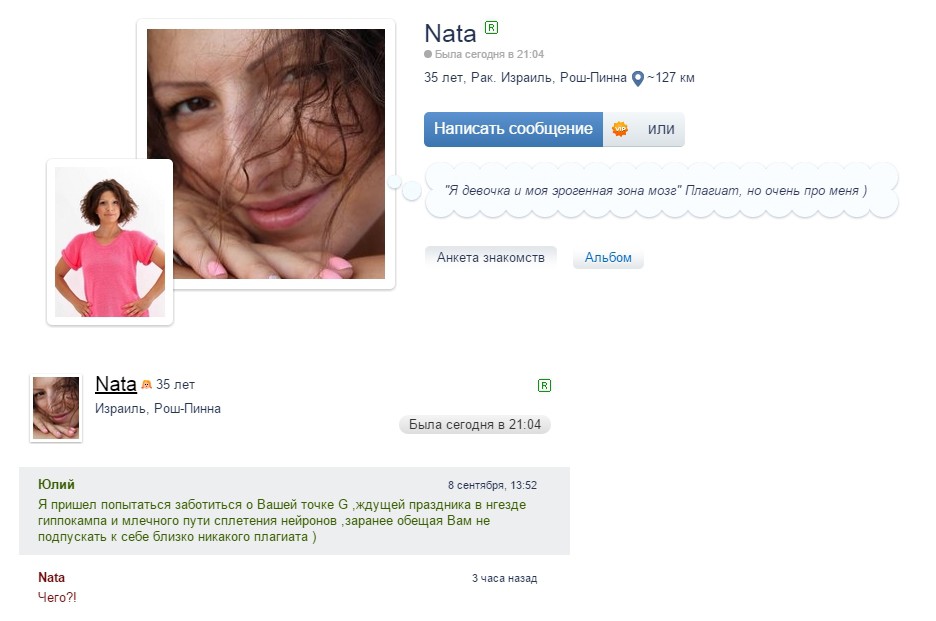This screenshot has width=936, height=621.
Task: Click the Была сегодня в 21:04 pill
Action: pyautogui.click(x=474, y=425)
